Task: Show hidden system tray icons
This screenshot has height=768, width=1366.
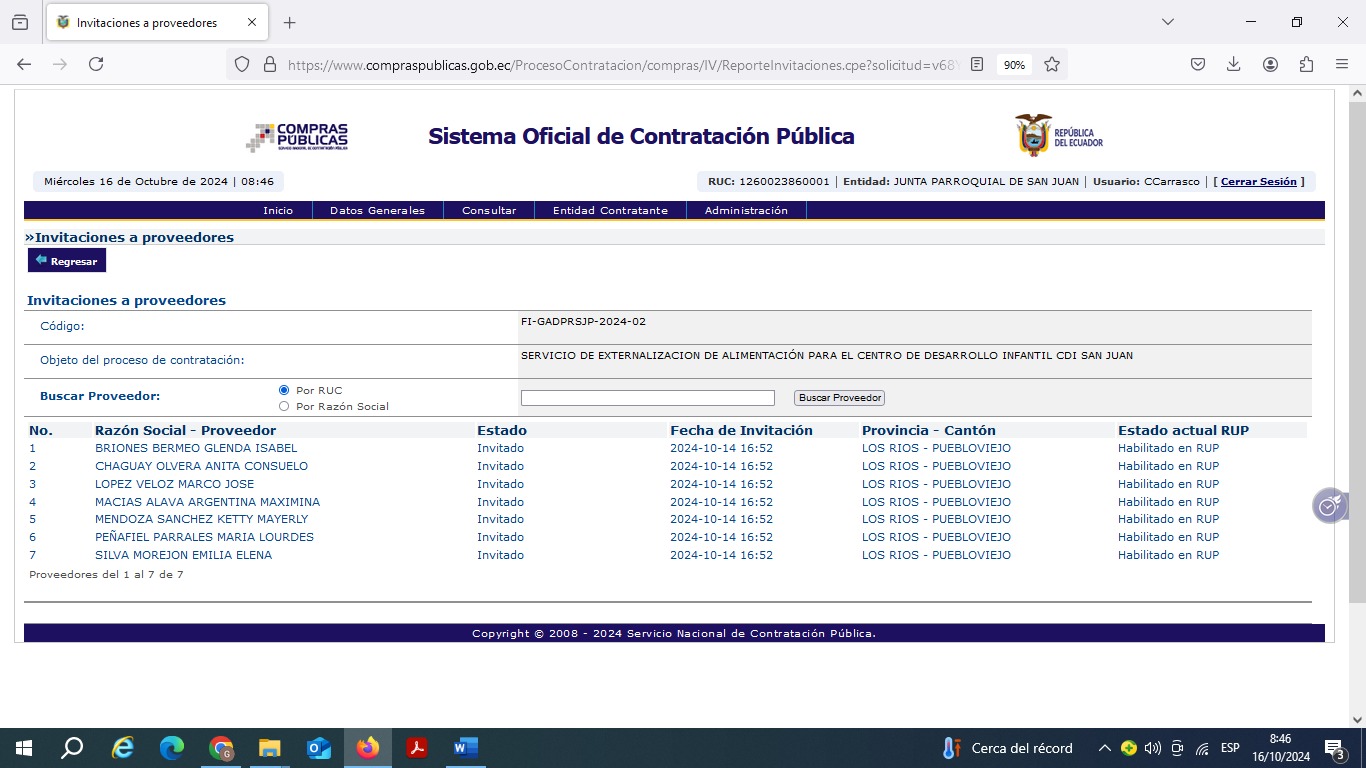Action: (x=1104, y=748)
